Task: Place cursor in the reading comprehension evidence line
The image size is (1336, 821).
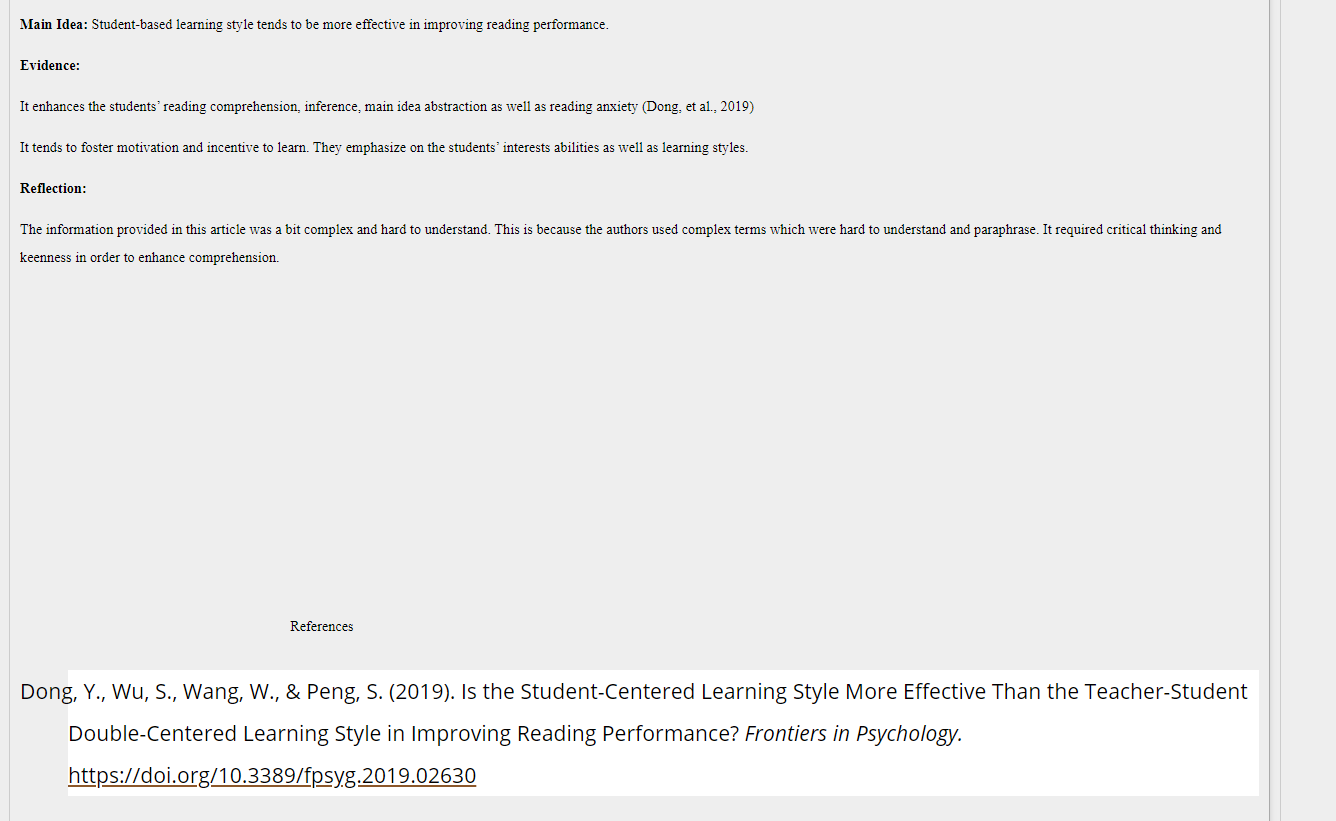Action: tap(387, 107)
